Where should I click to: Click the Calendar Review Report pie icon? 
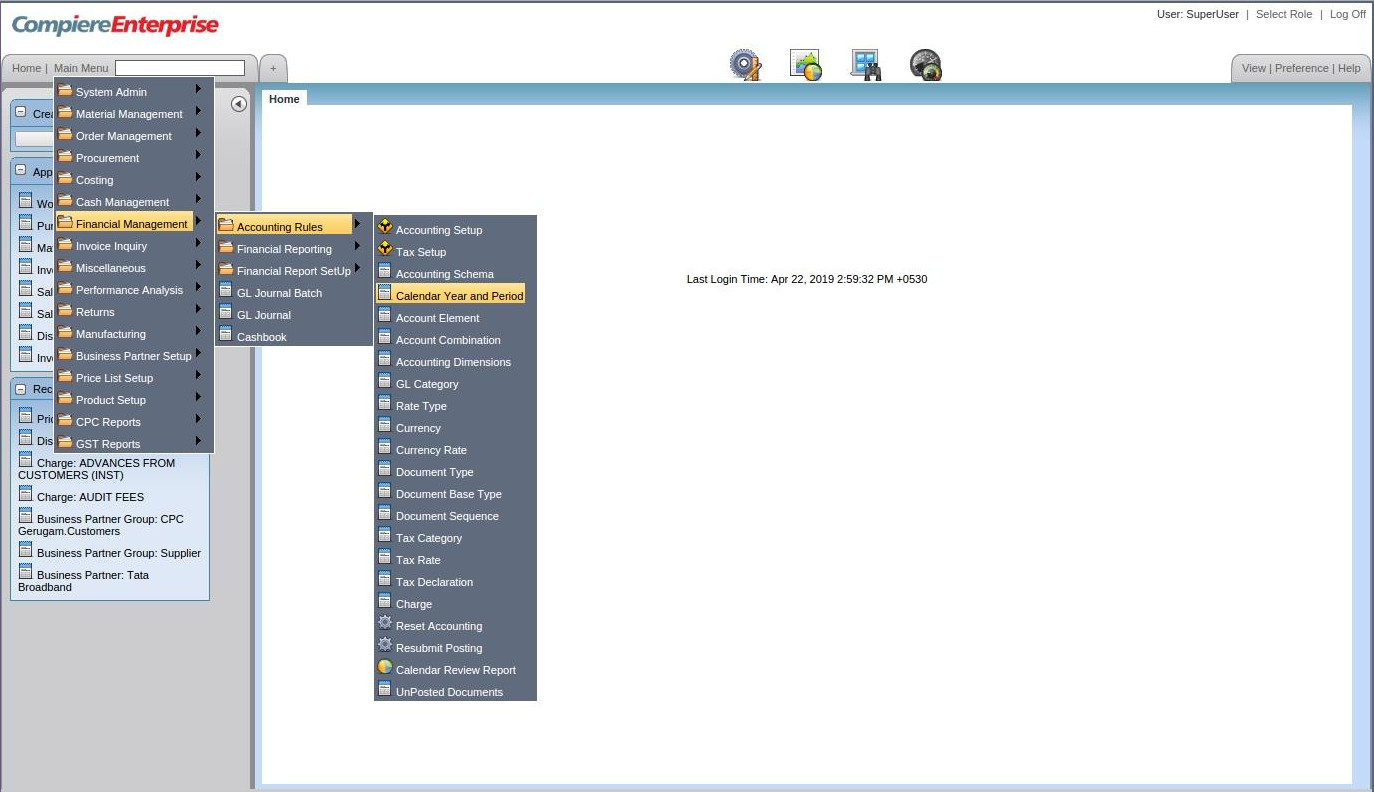click(x=385, y=668)
